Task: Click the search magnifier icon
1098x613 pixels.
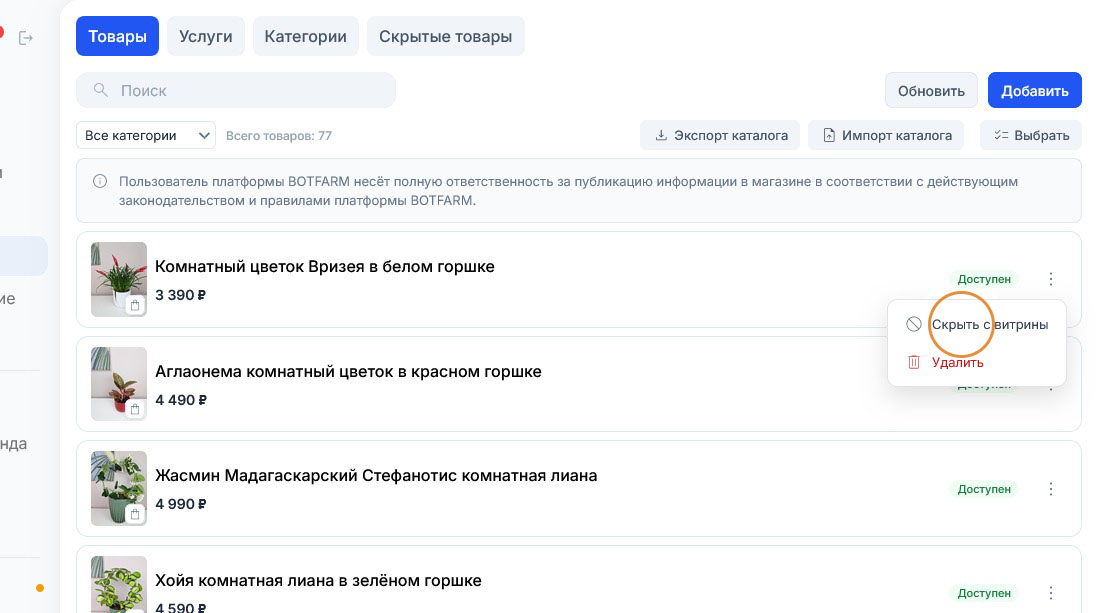Action: coord(101,90)
